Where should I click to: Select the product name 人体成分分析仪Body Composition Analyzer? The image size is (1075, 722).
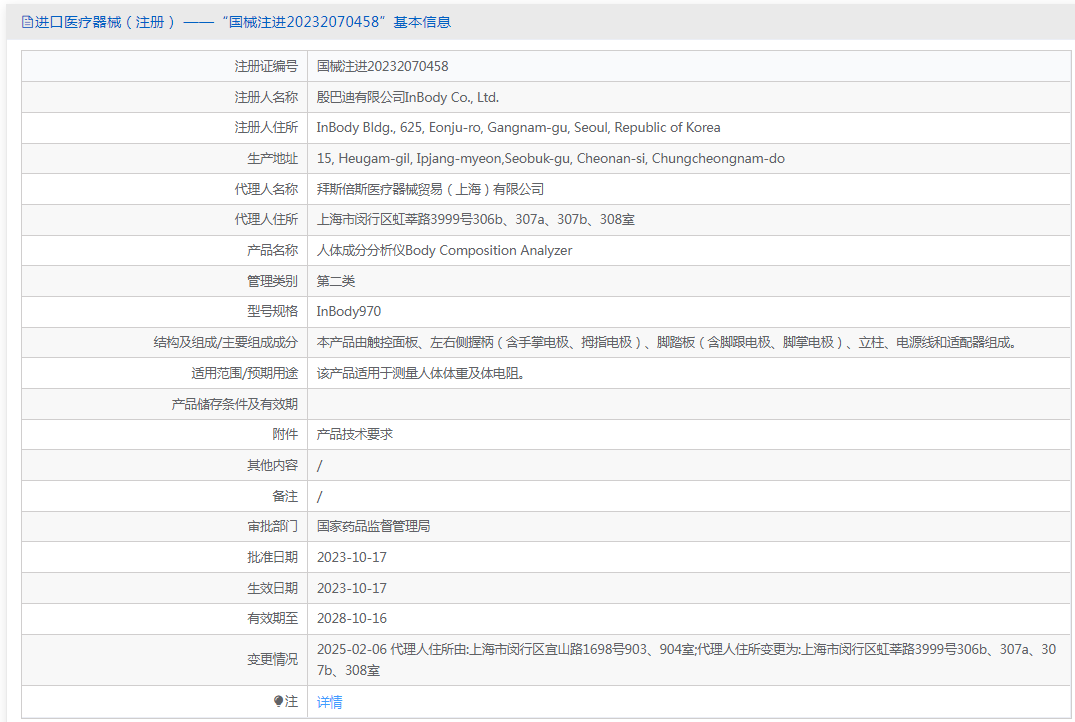click(x=444, y=250)
